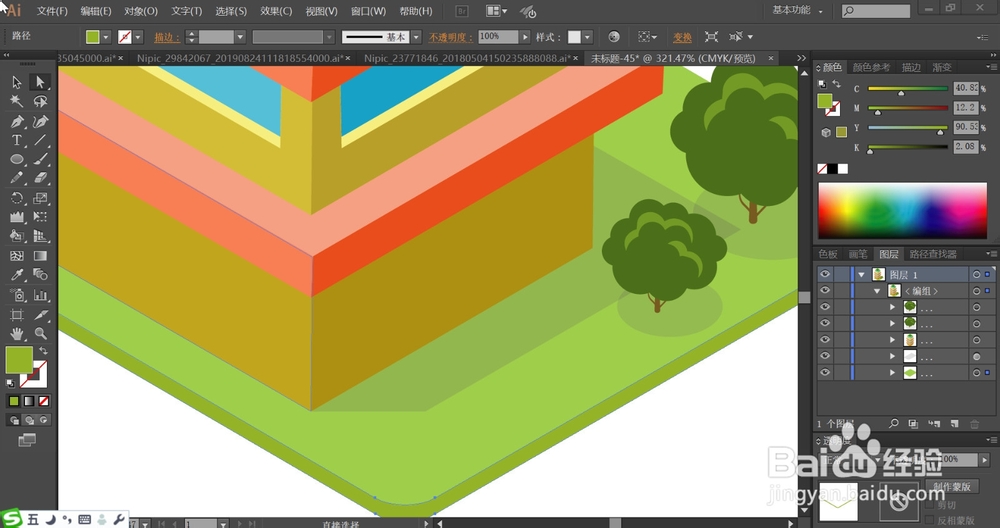Hide the second sublayer under <编组>
This screenshot has width=1000, height=528.
pos(825,323)
